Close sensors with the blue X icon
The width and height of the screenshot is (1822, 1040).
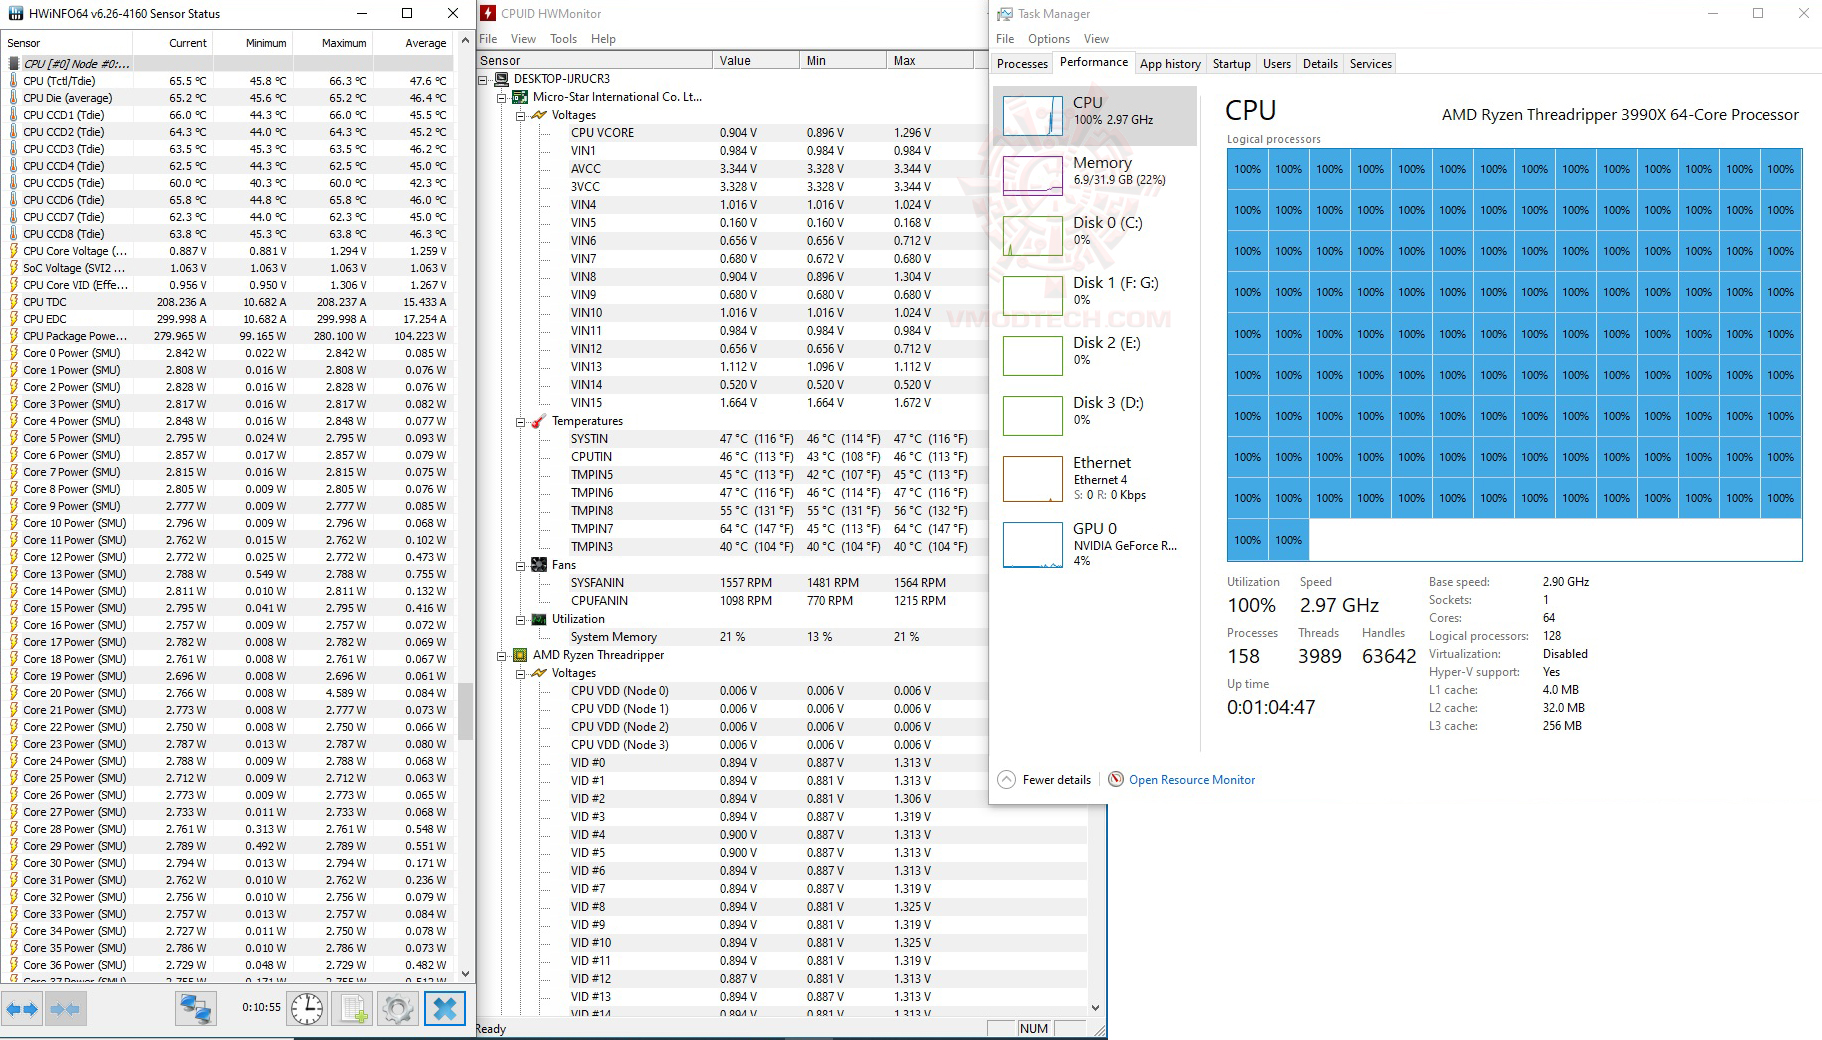(445, 1009)
